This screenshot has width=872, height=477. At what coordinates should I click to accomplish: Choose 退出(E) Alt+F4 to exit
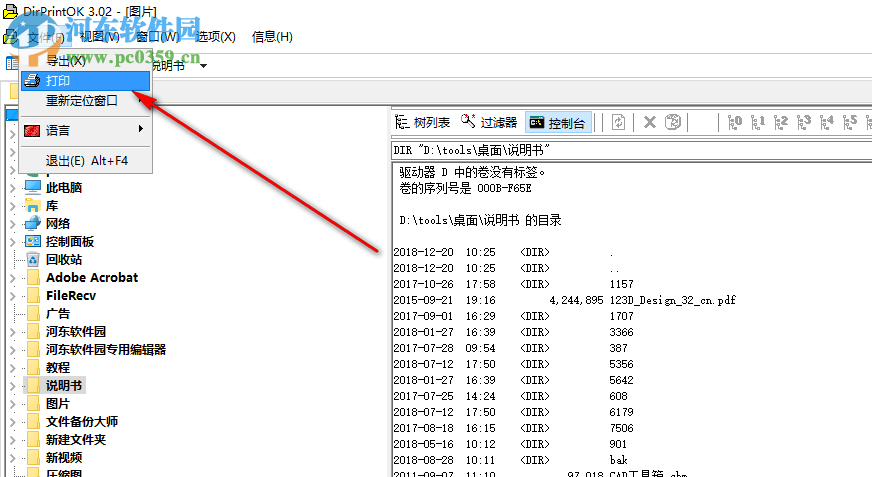86,161
